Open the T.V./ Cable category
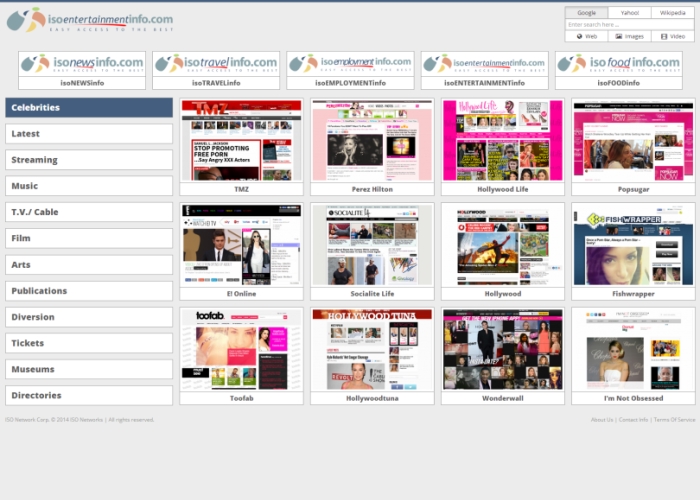 point(89,212)
